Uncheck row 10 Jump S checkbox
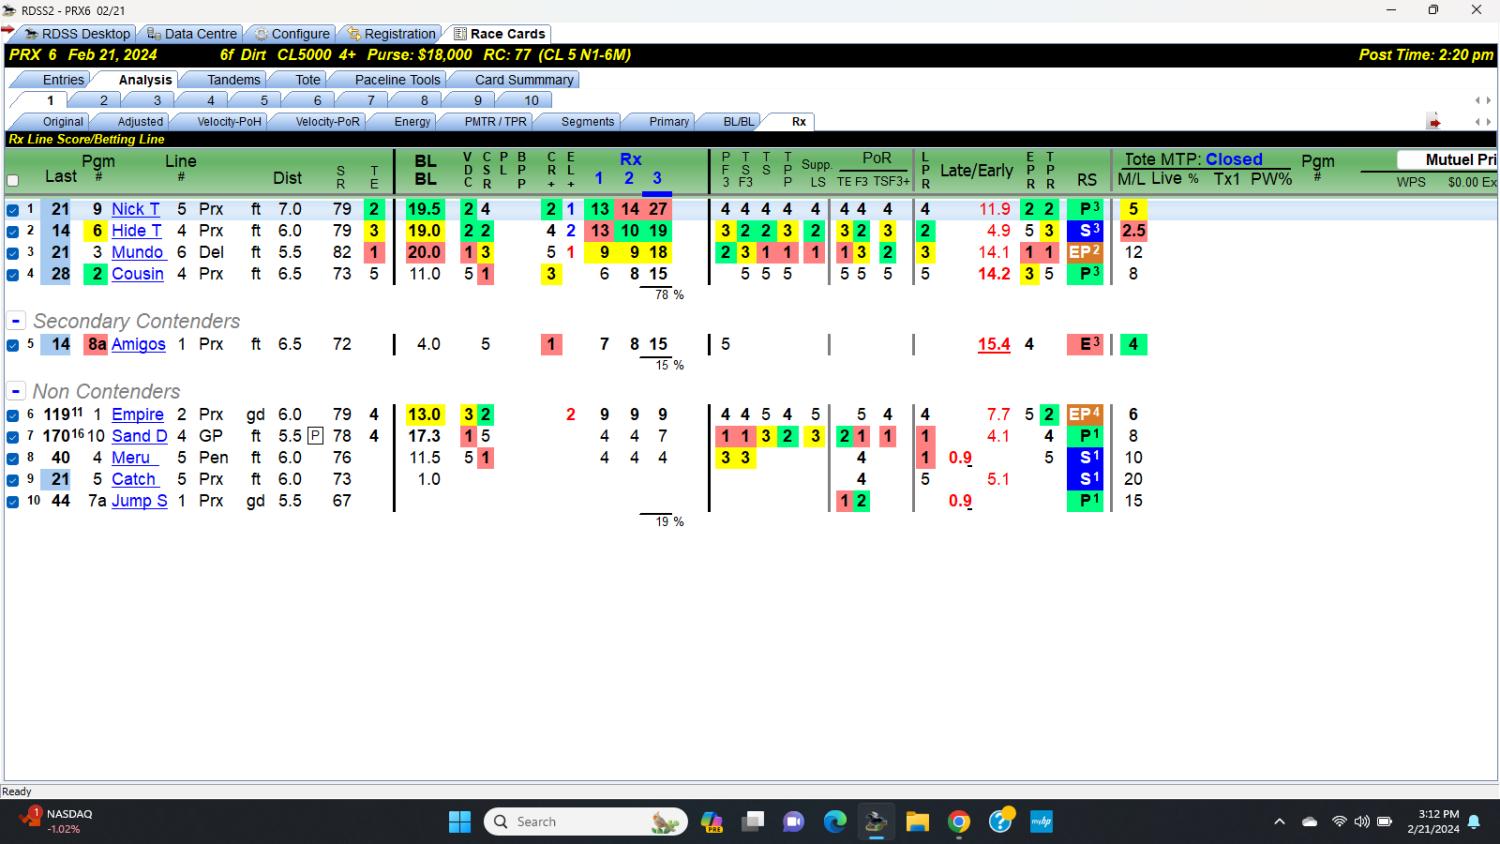 (13, 502)
